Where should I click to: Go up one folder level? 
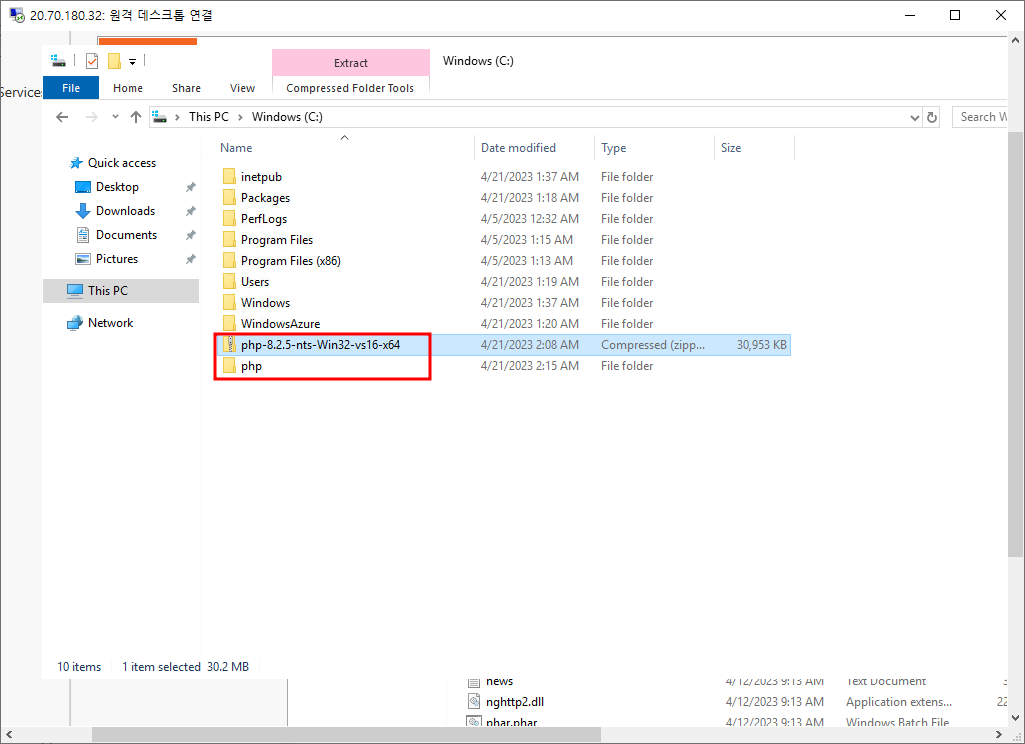pyautogui.click(x=136, y=117)
